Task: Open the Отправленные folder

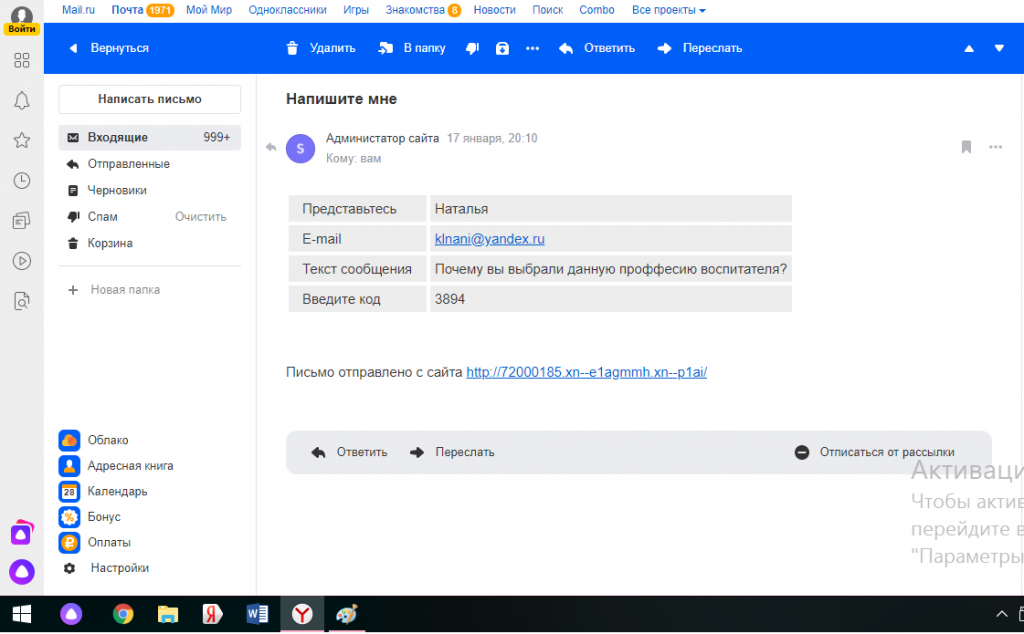Action: [x=128, y=164]
